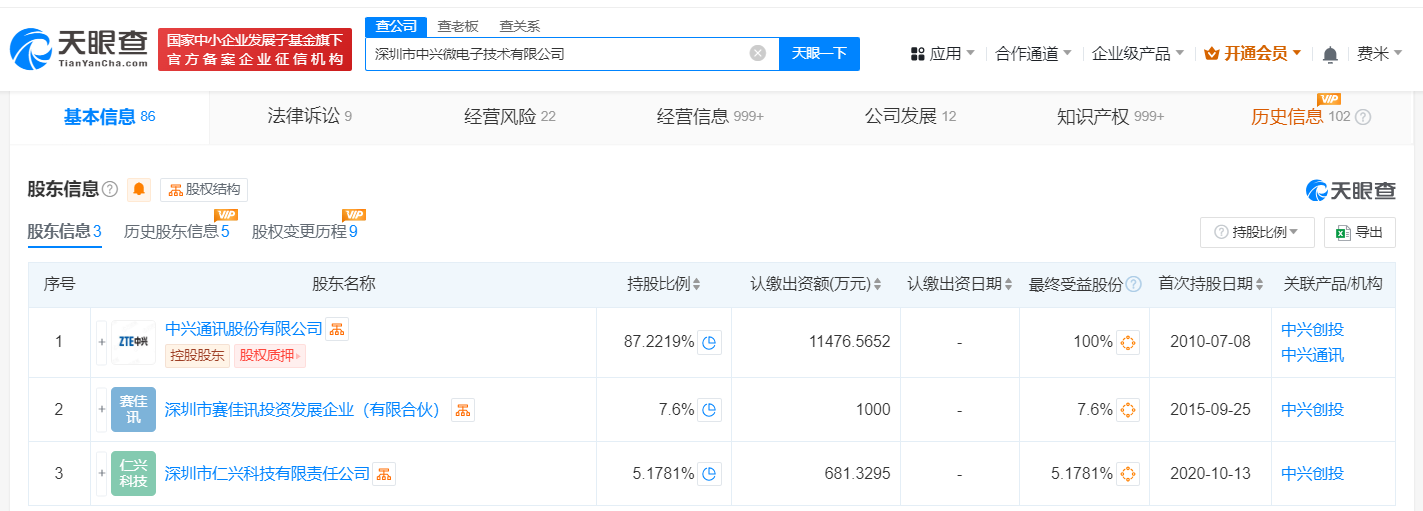Click the 天眼一下 search button
Viewport: 1423px width, 511px height.
point(819,54)
